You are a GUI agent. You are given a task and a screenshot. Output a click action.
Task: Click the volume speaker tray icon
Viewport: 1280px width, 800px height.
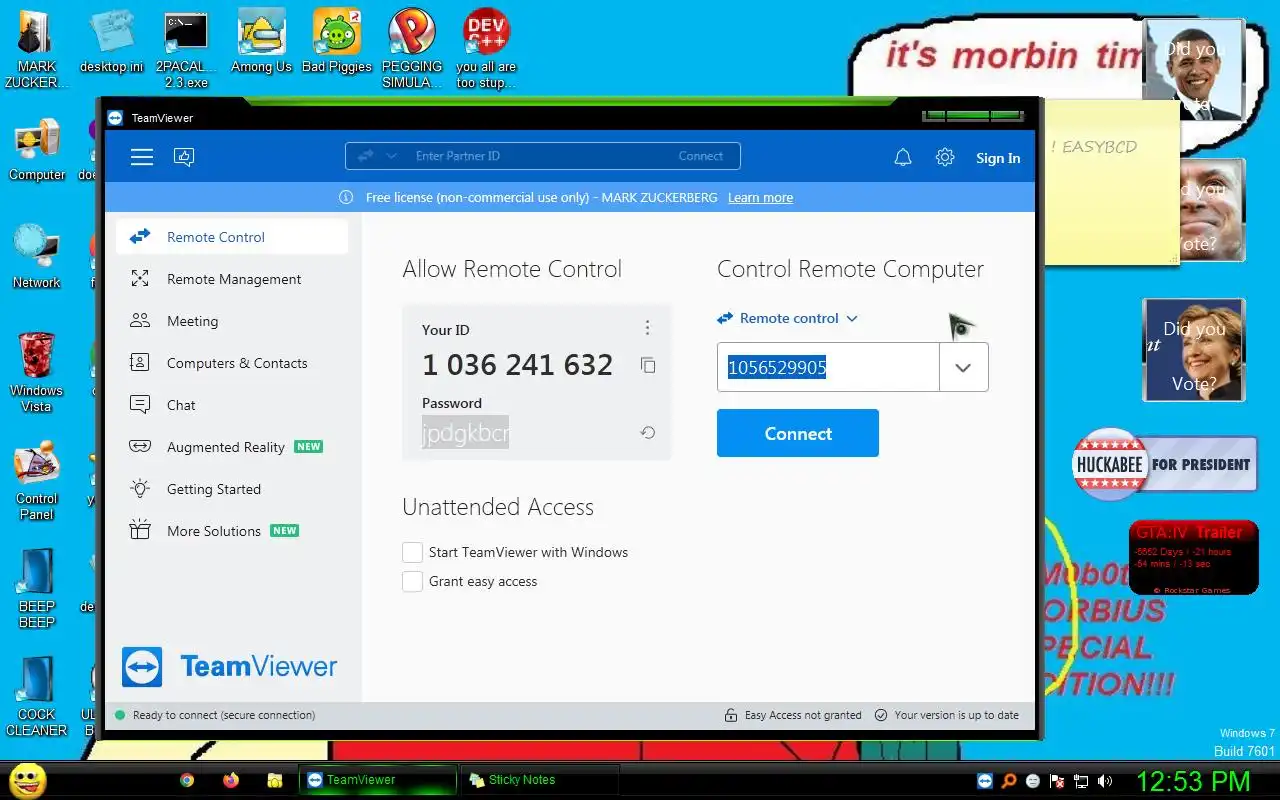[1105, 781]
